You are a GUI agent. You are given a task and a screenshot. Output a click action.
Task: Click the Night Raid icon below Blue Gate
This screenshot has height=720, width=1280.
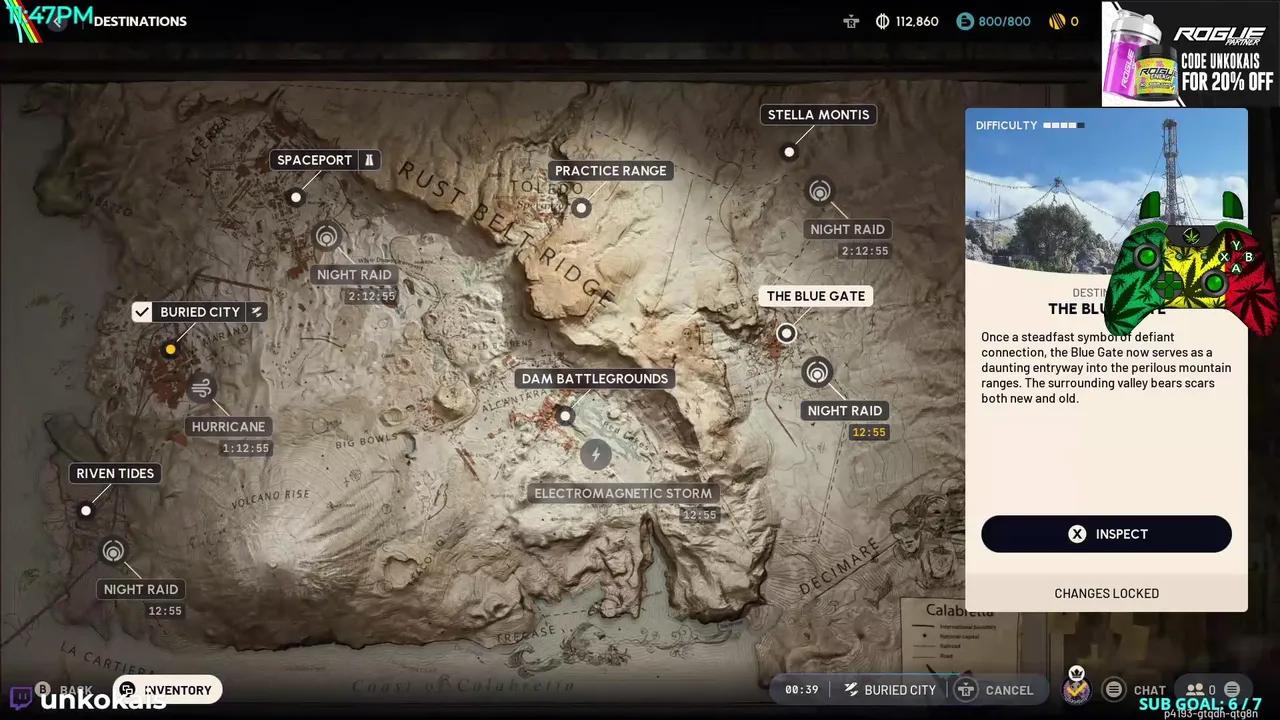click(x=817, y=372)
